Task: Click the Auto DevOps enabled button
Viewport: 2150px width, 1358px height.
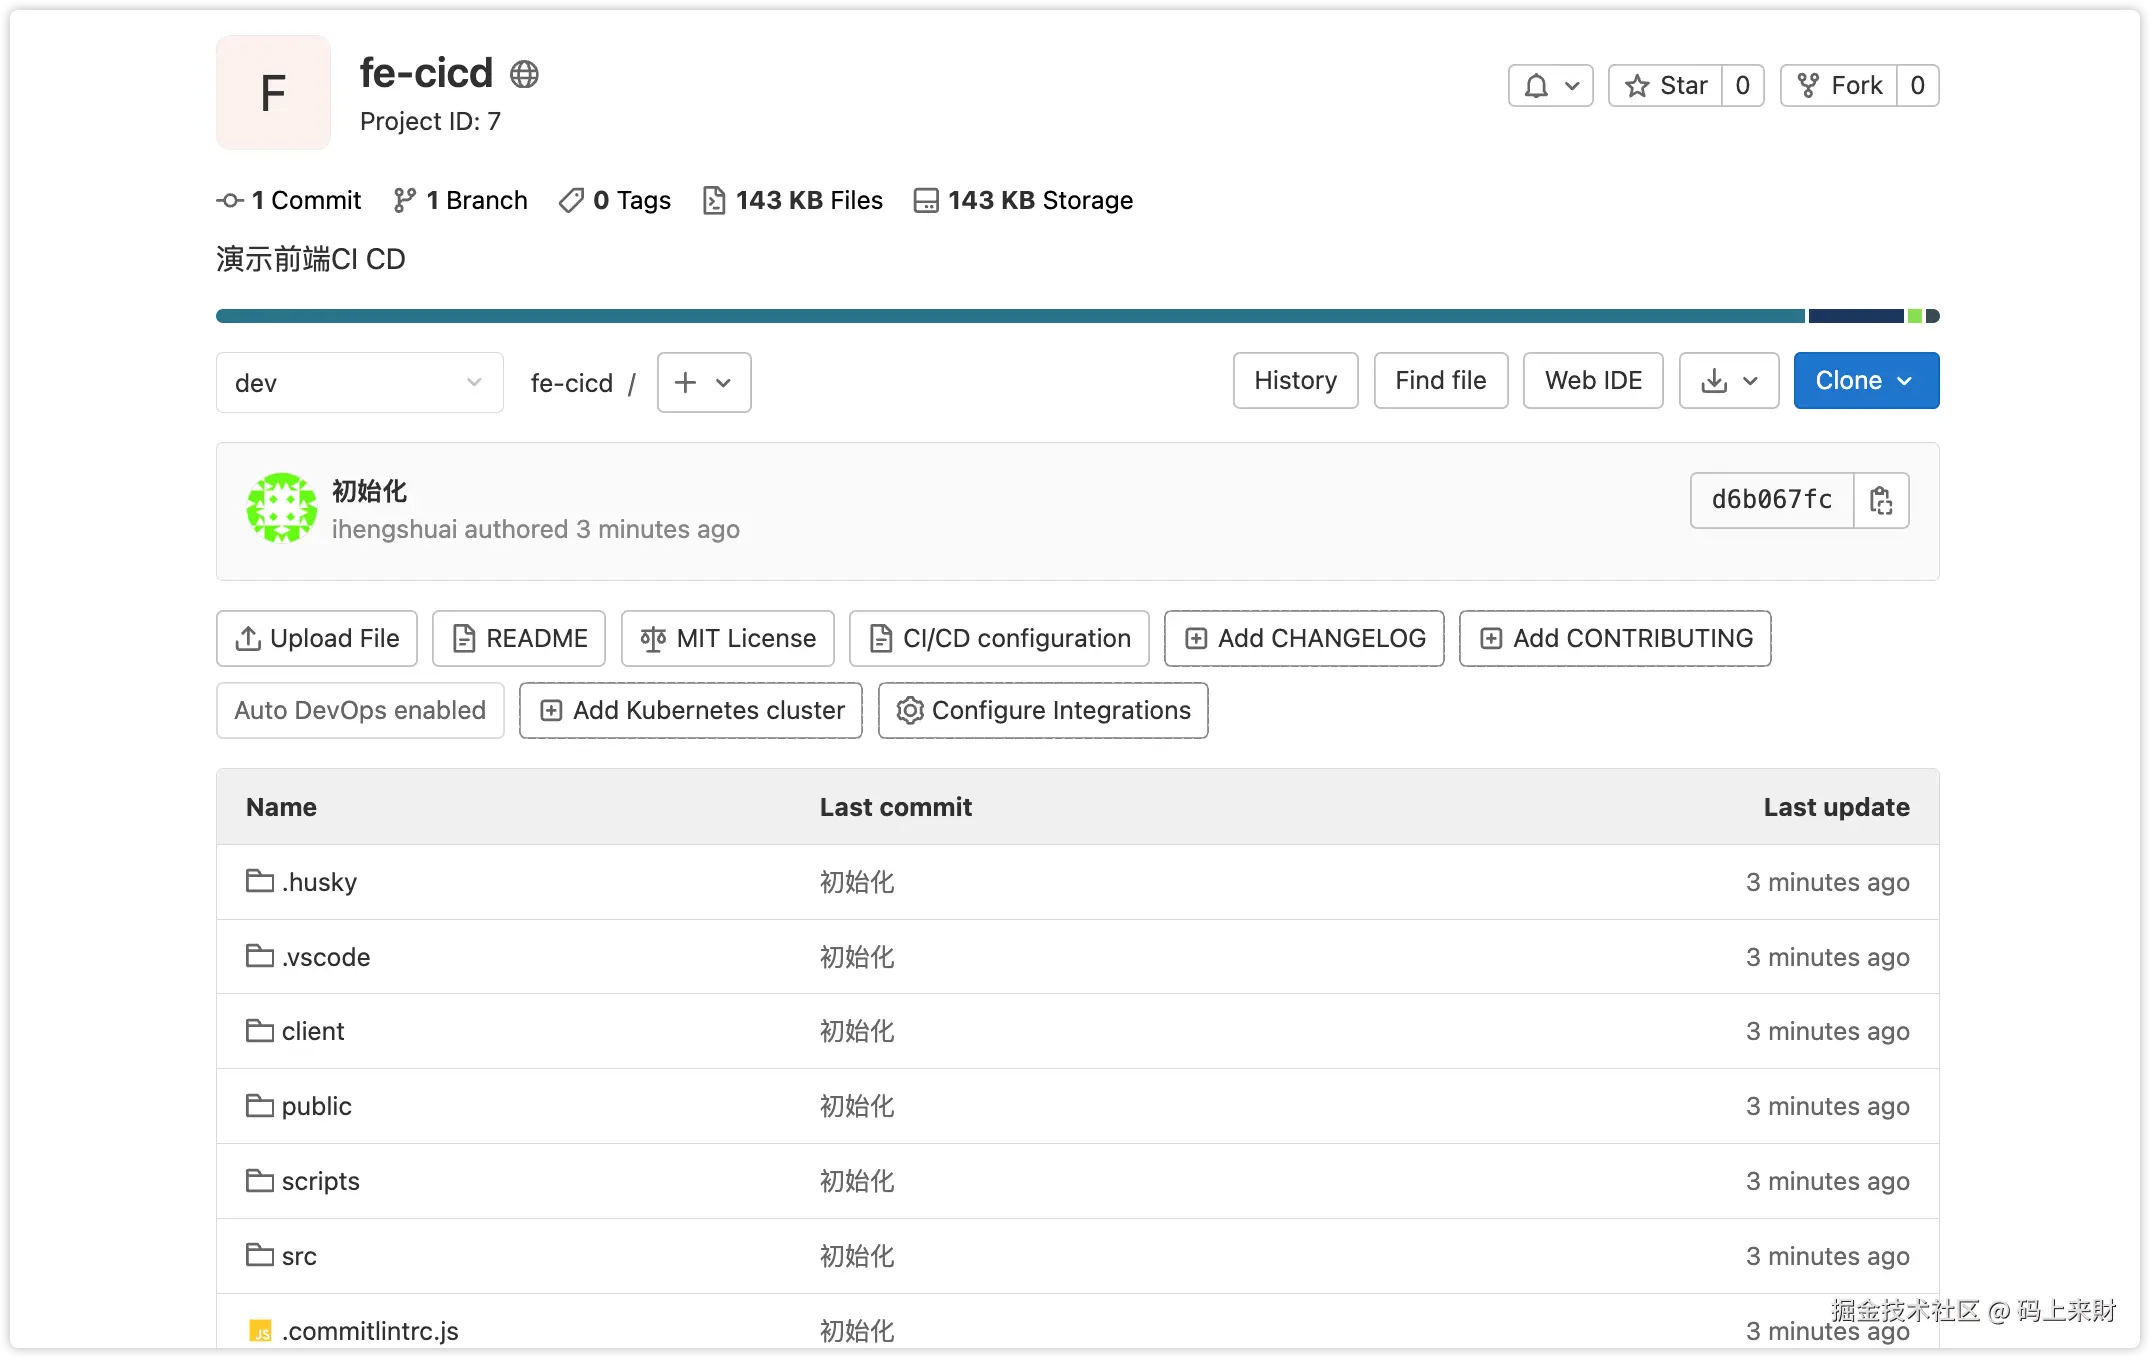Action: pos(360,710)
